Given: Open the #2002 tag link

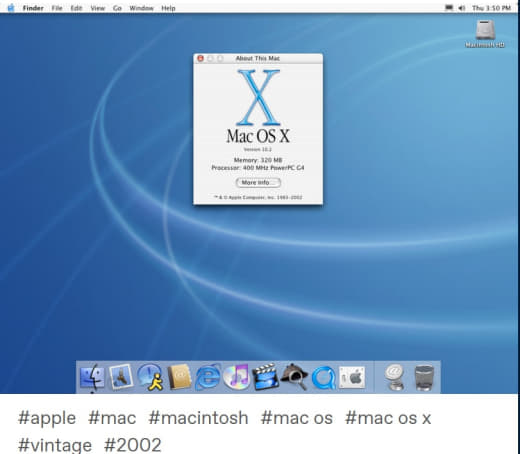Looking at the screenshot, I should tap(133, 445).
